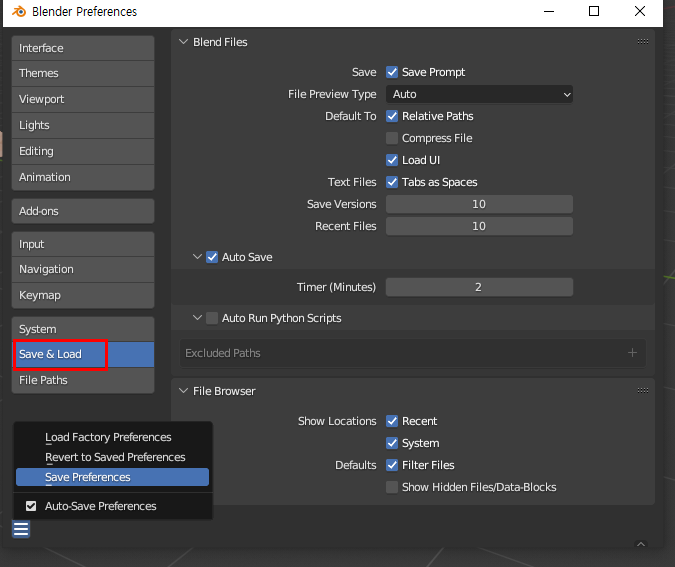Select the Lights tab

83,125
